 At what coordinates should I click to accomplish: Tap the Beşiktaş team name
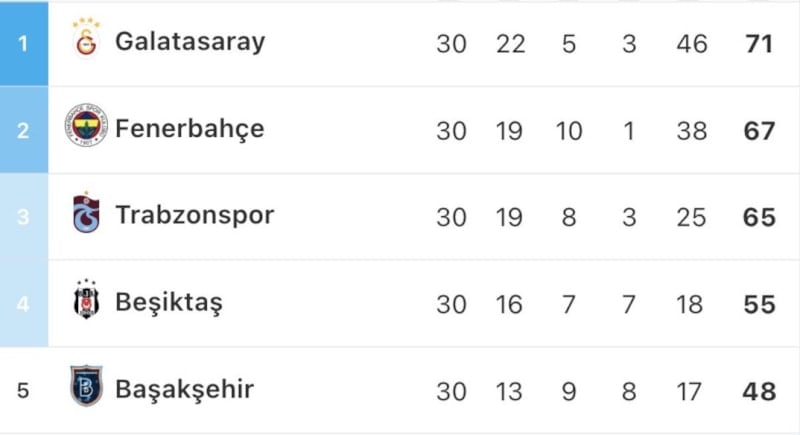169,302
